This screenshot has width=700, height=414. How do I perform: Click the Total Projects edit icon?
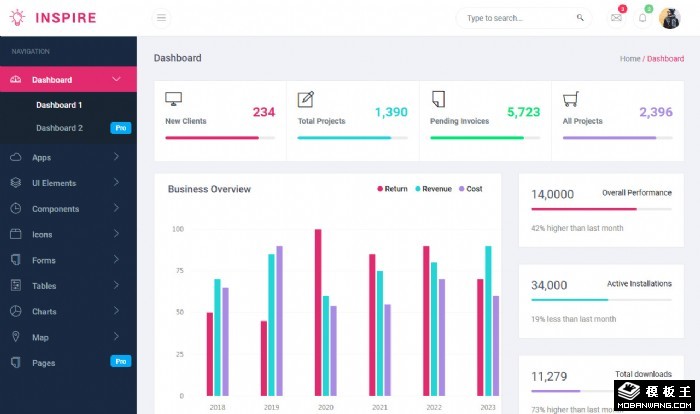click(x=306, y=99)
